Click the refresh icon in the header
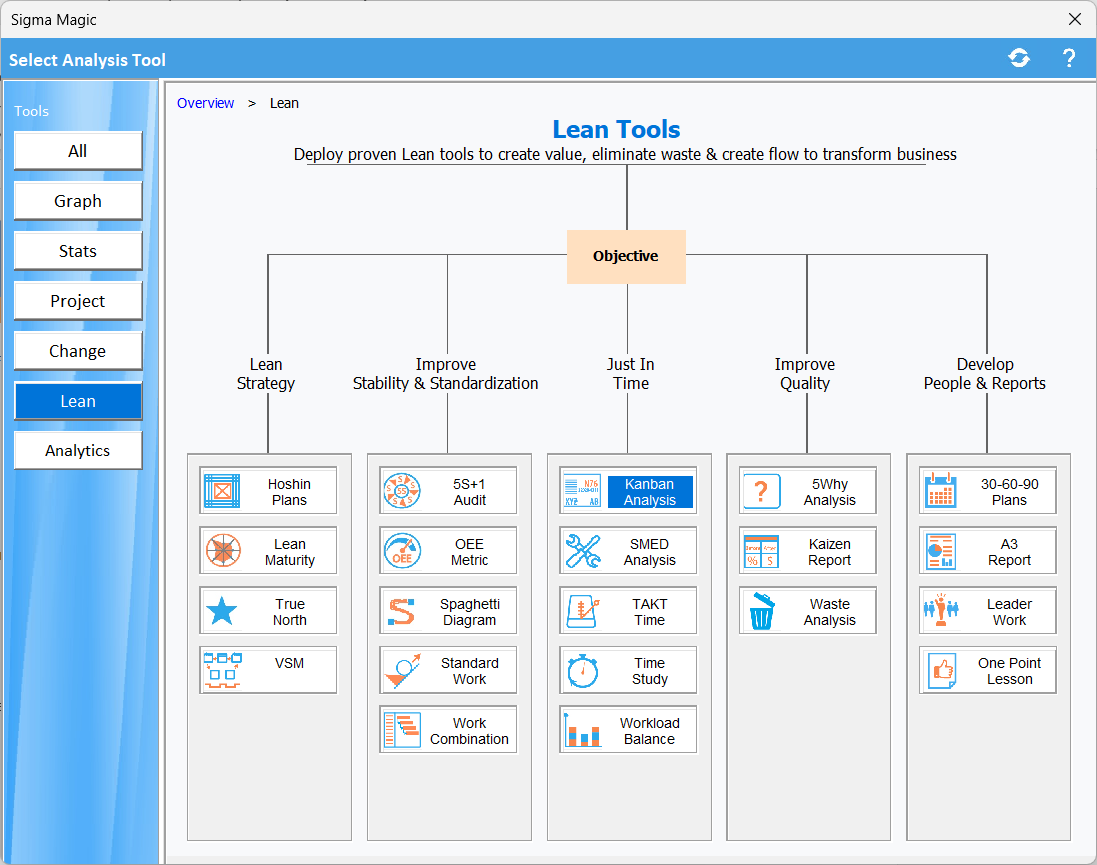The width and height of the screenshot is (1097, 865). pyautogui.click(x=1019, y=59)
